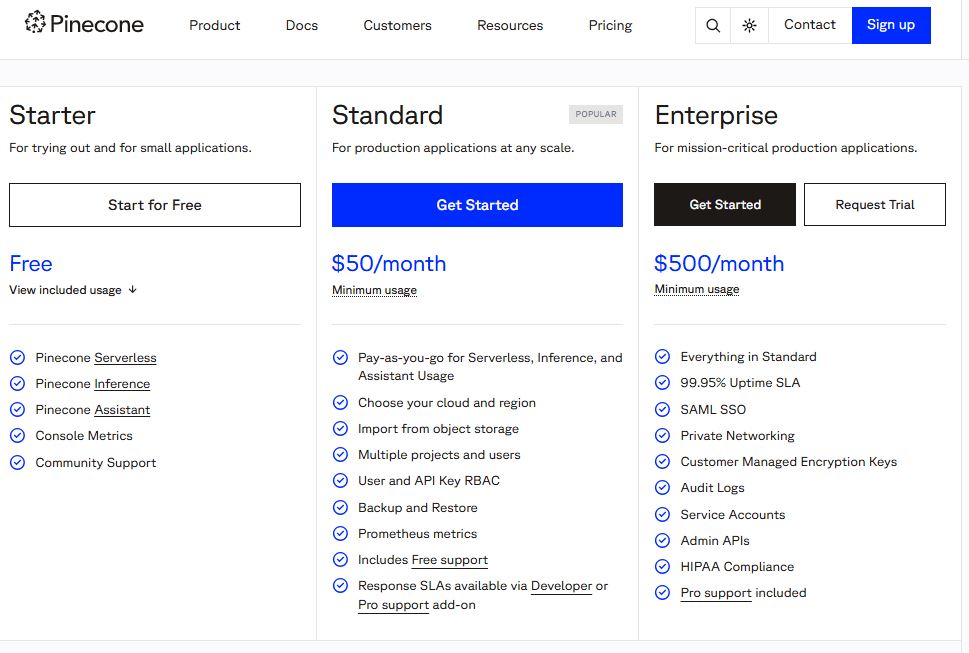Viewport: 969px width, 653px height.
Task: Click check icon beside Console Metrics
Action: (17, 436)
